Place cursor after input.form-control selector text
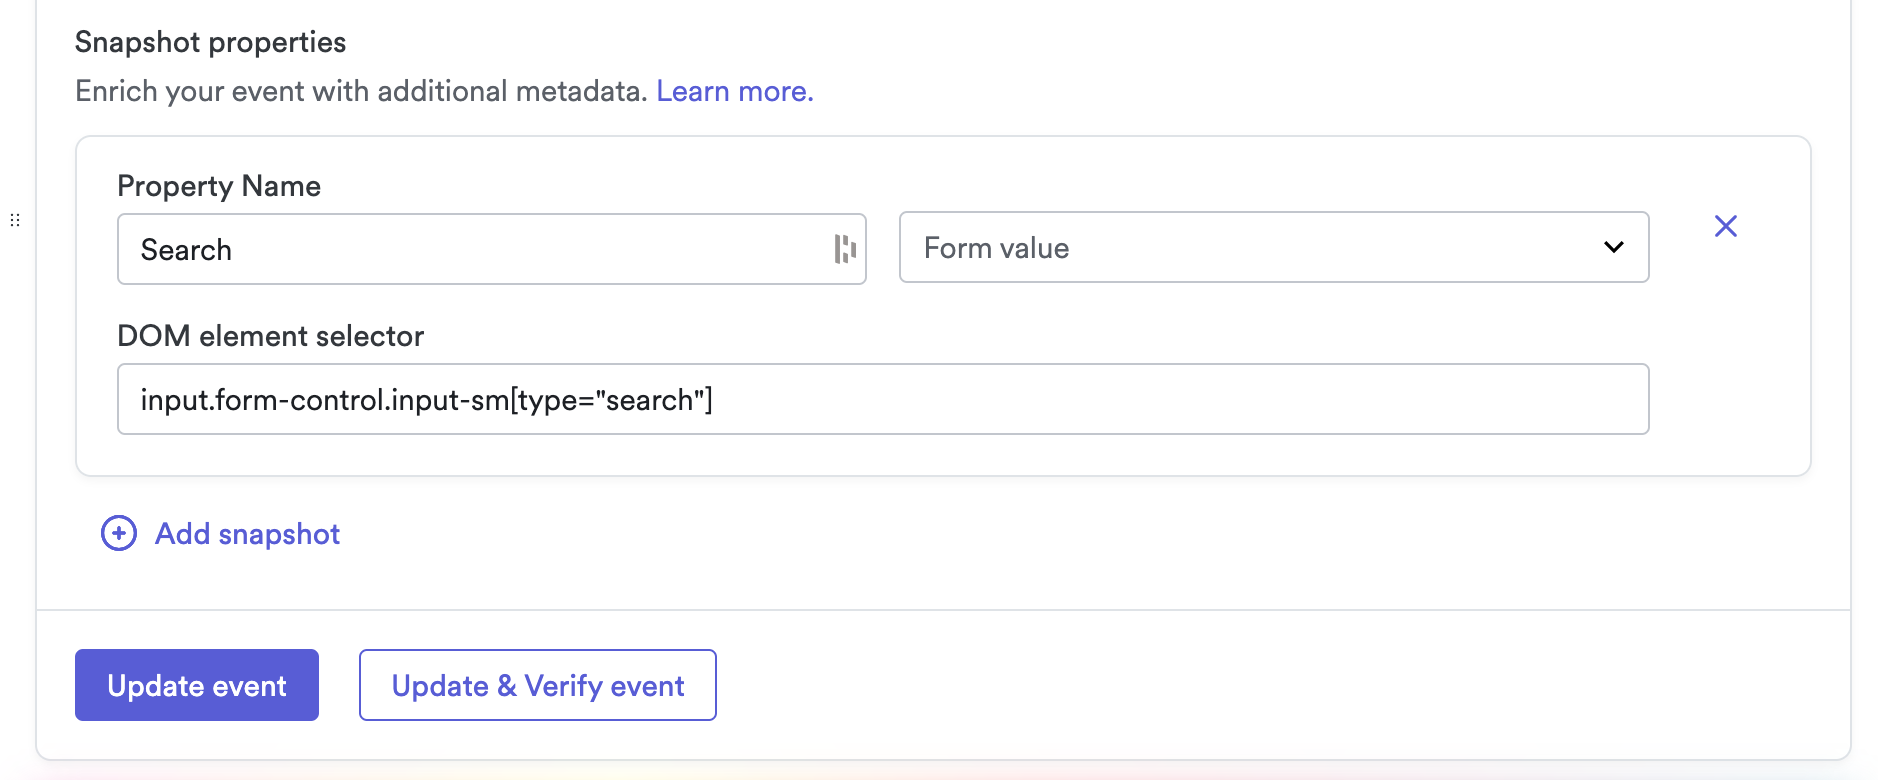The height and width of the screenshot is (780, 1878). point(715,400)
